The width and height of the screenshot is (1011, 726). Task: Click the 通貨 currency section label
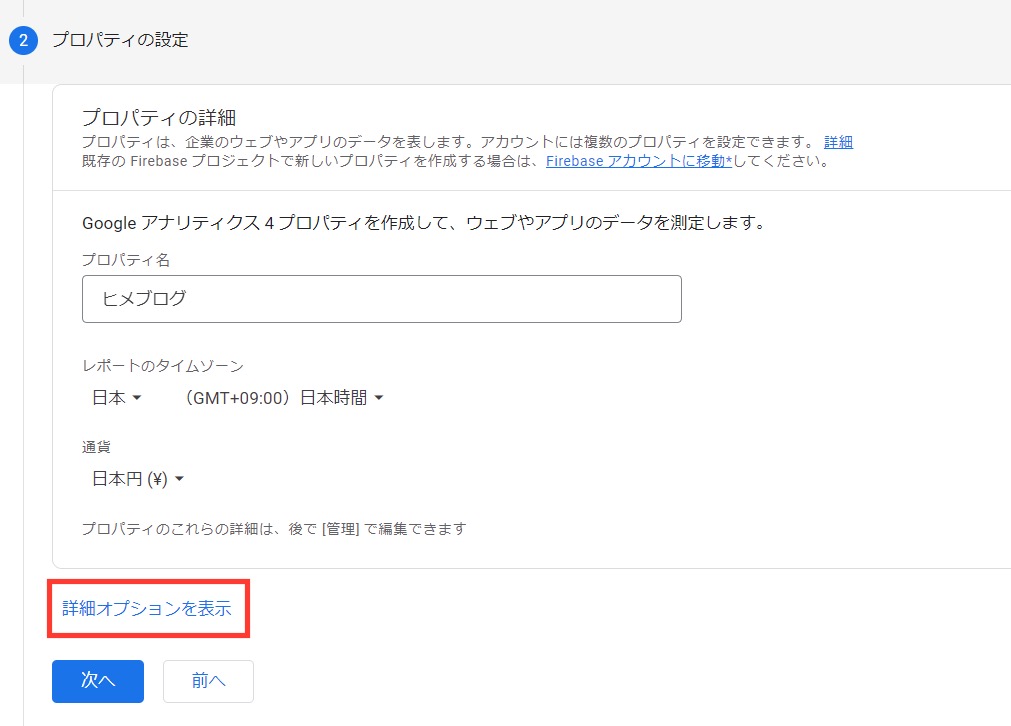(95, 447)
